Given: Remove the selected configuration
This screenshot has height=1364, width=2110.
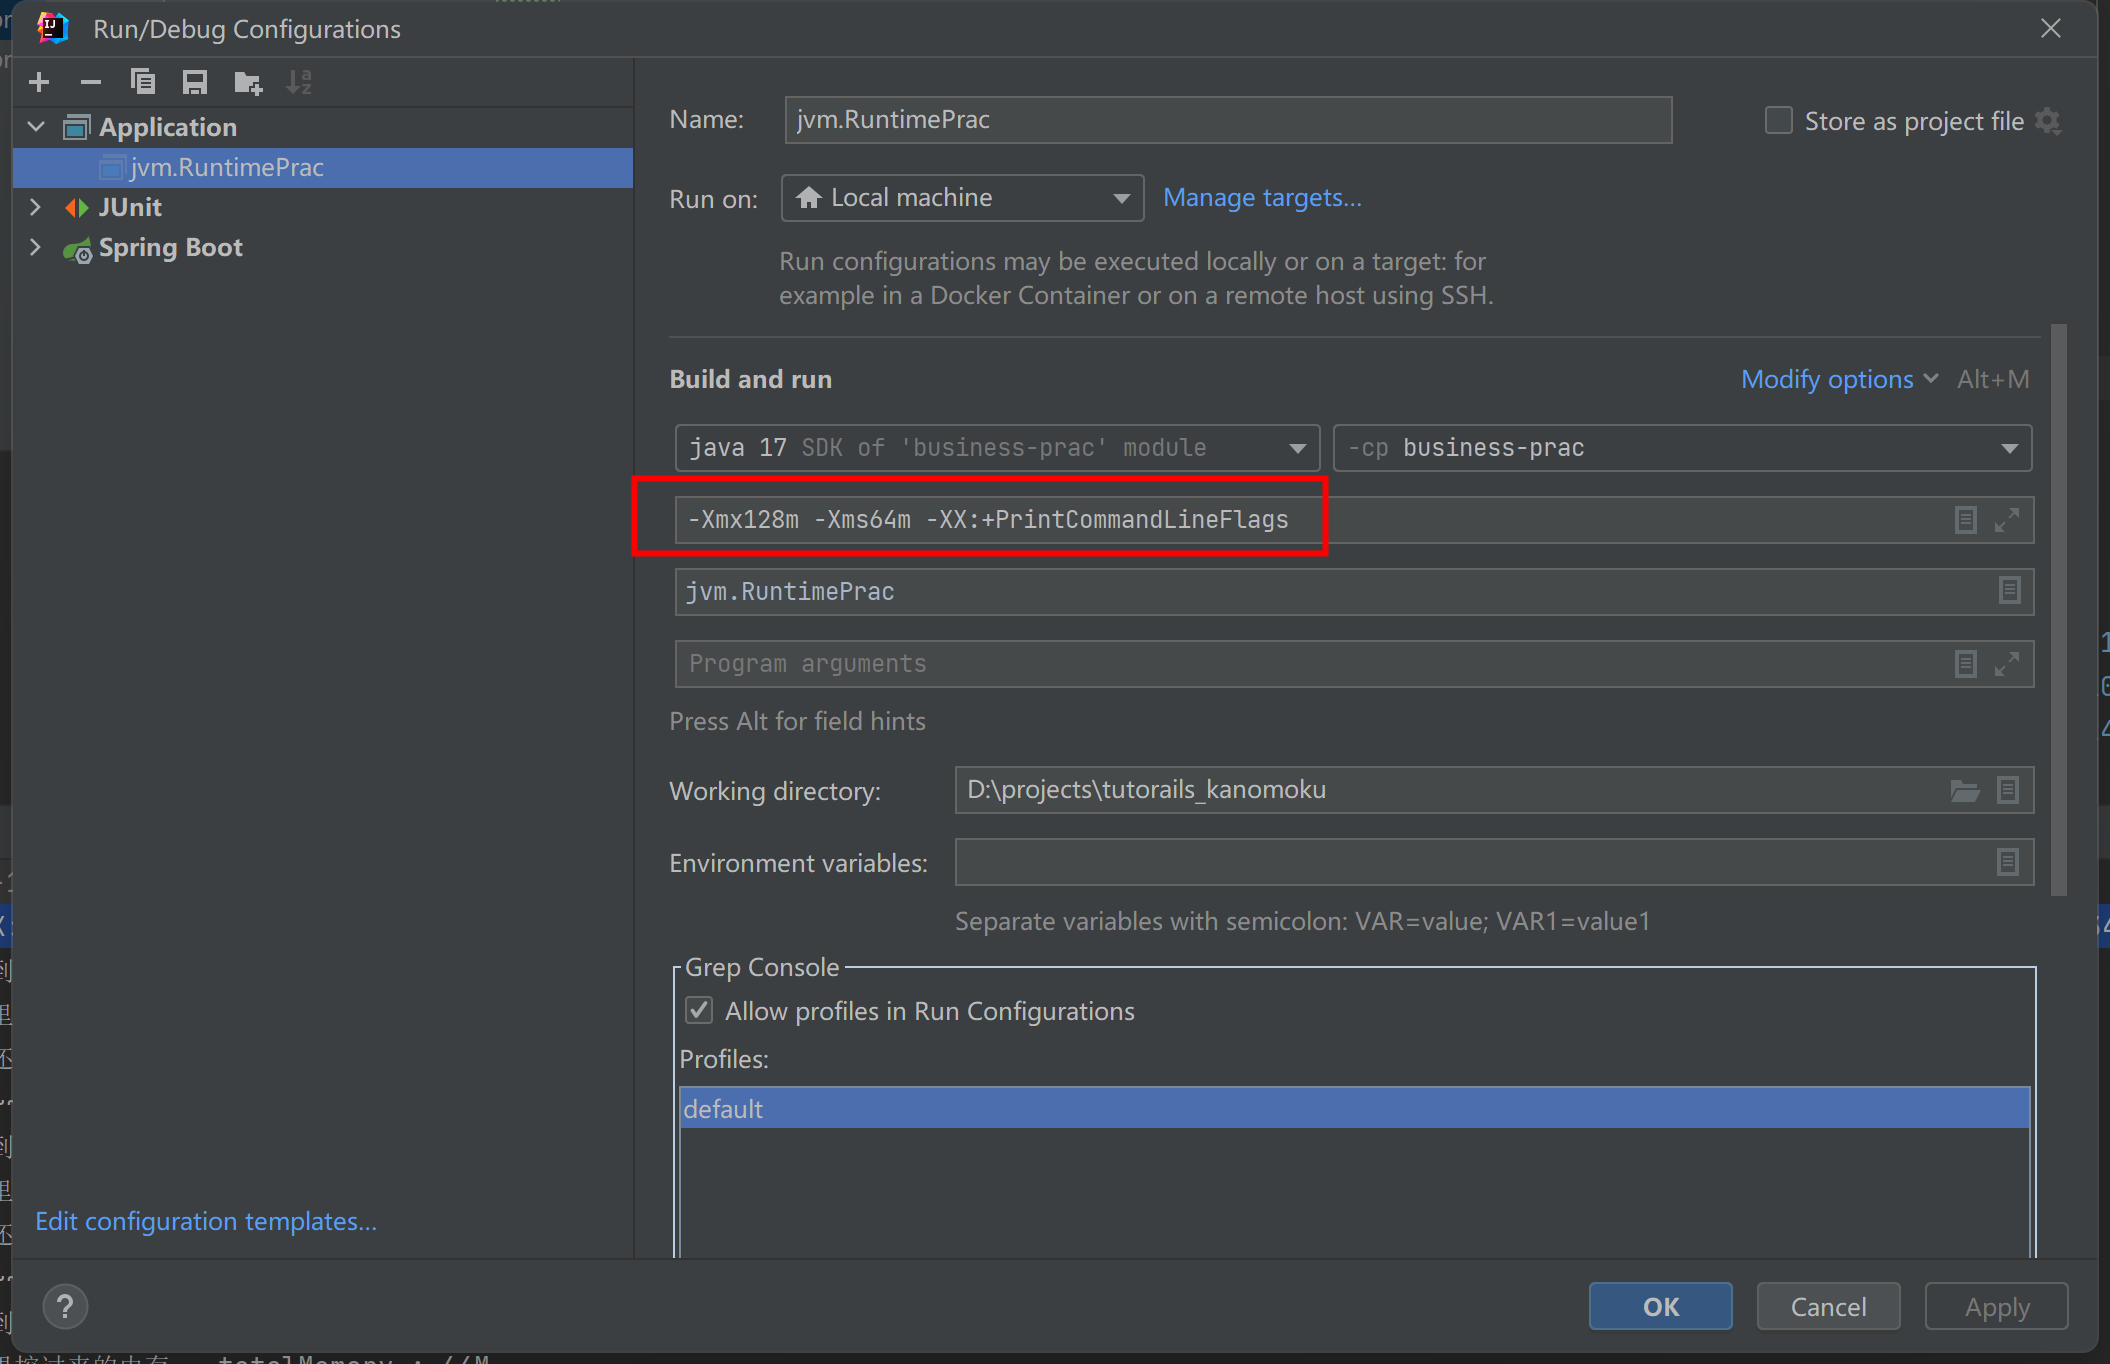Looking at the screenshot, I should (91, 82).
